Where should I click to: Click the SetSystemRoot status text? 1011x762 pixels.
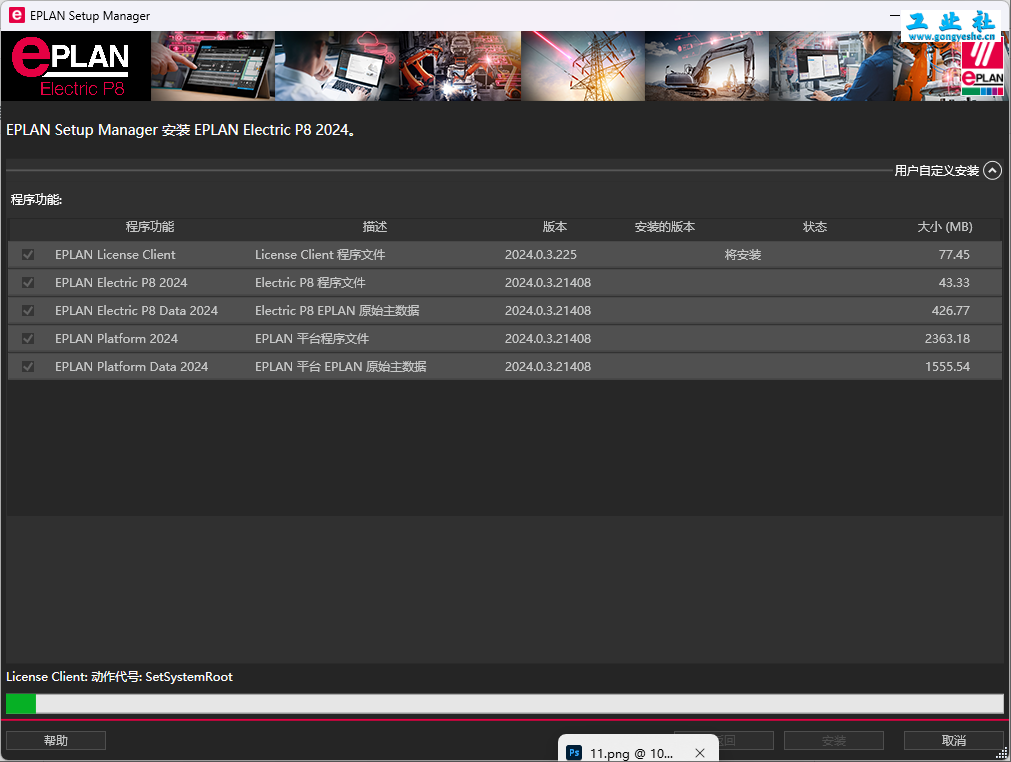[x=189, y=677]
